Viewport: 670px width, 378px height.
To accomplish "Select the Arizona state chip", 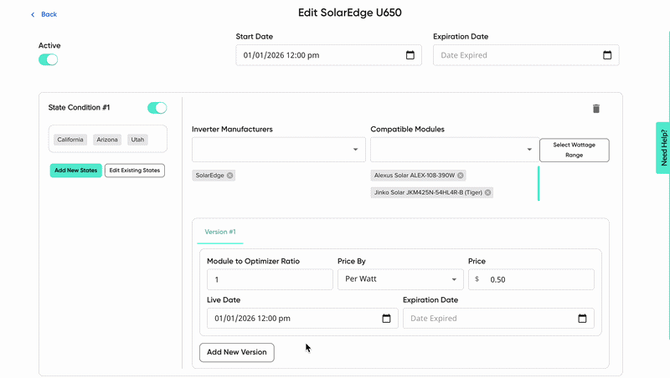I will 107,140.
